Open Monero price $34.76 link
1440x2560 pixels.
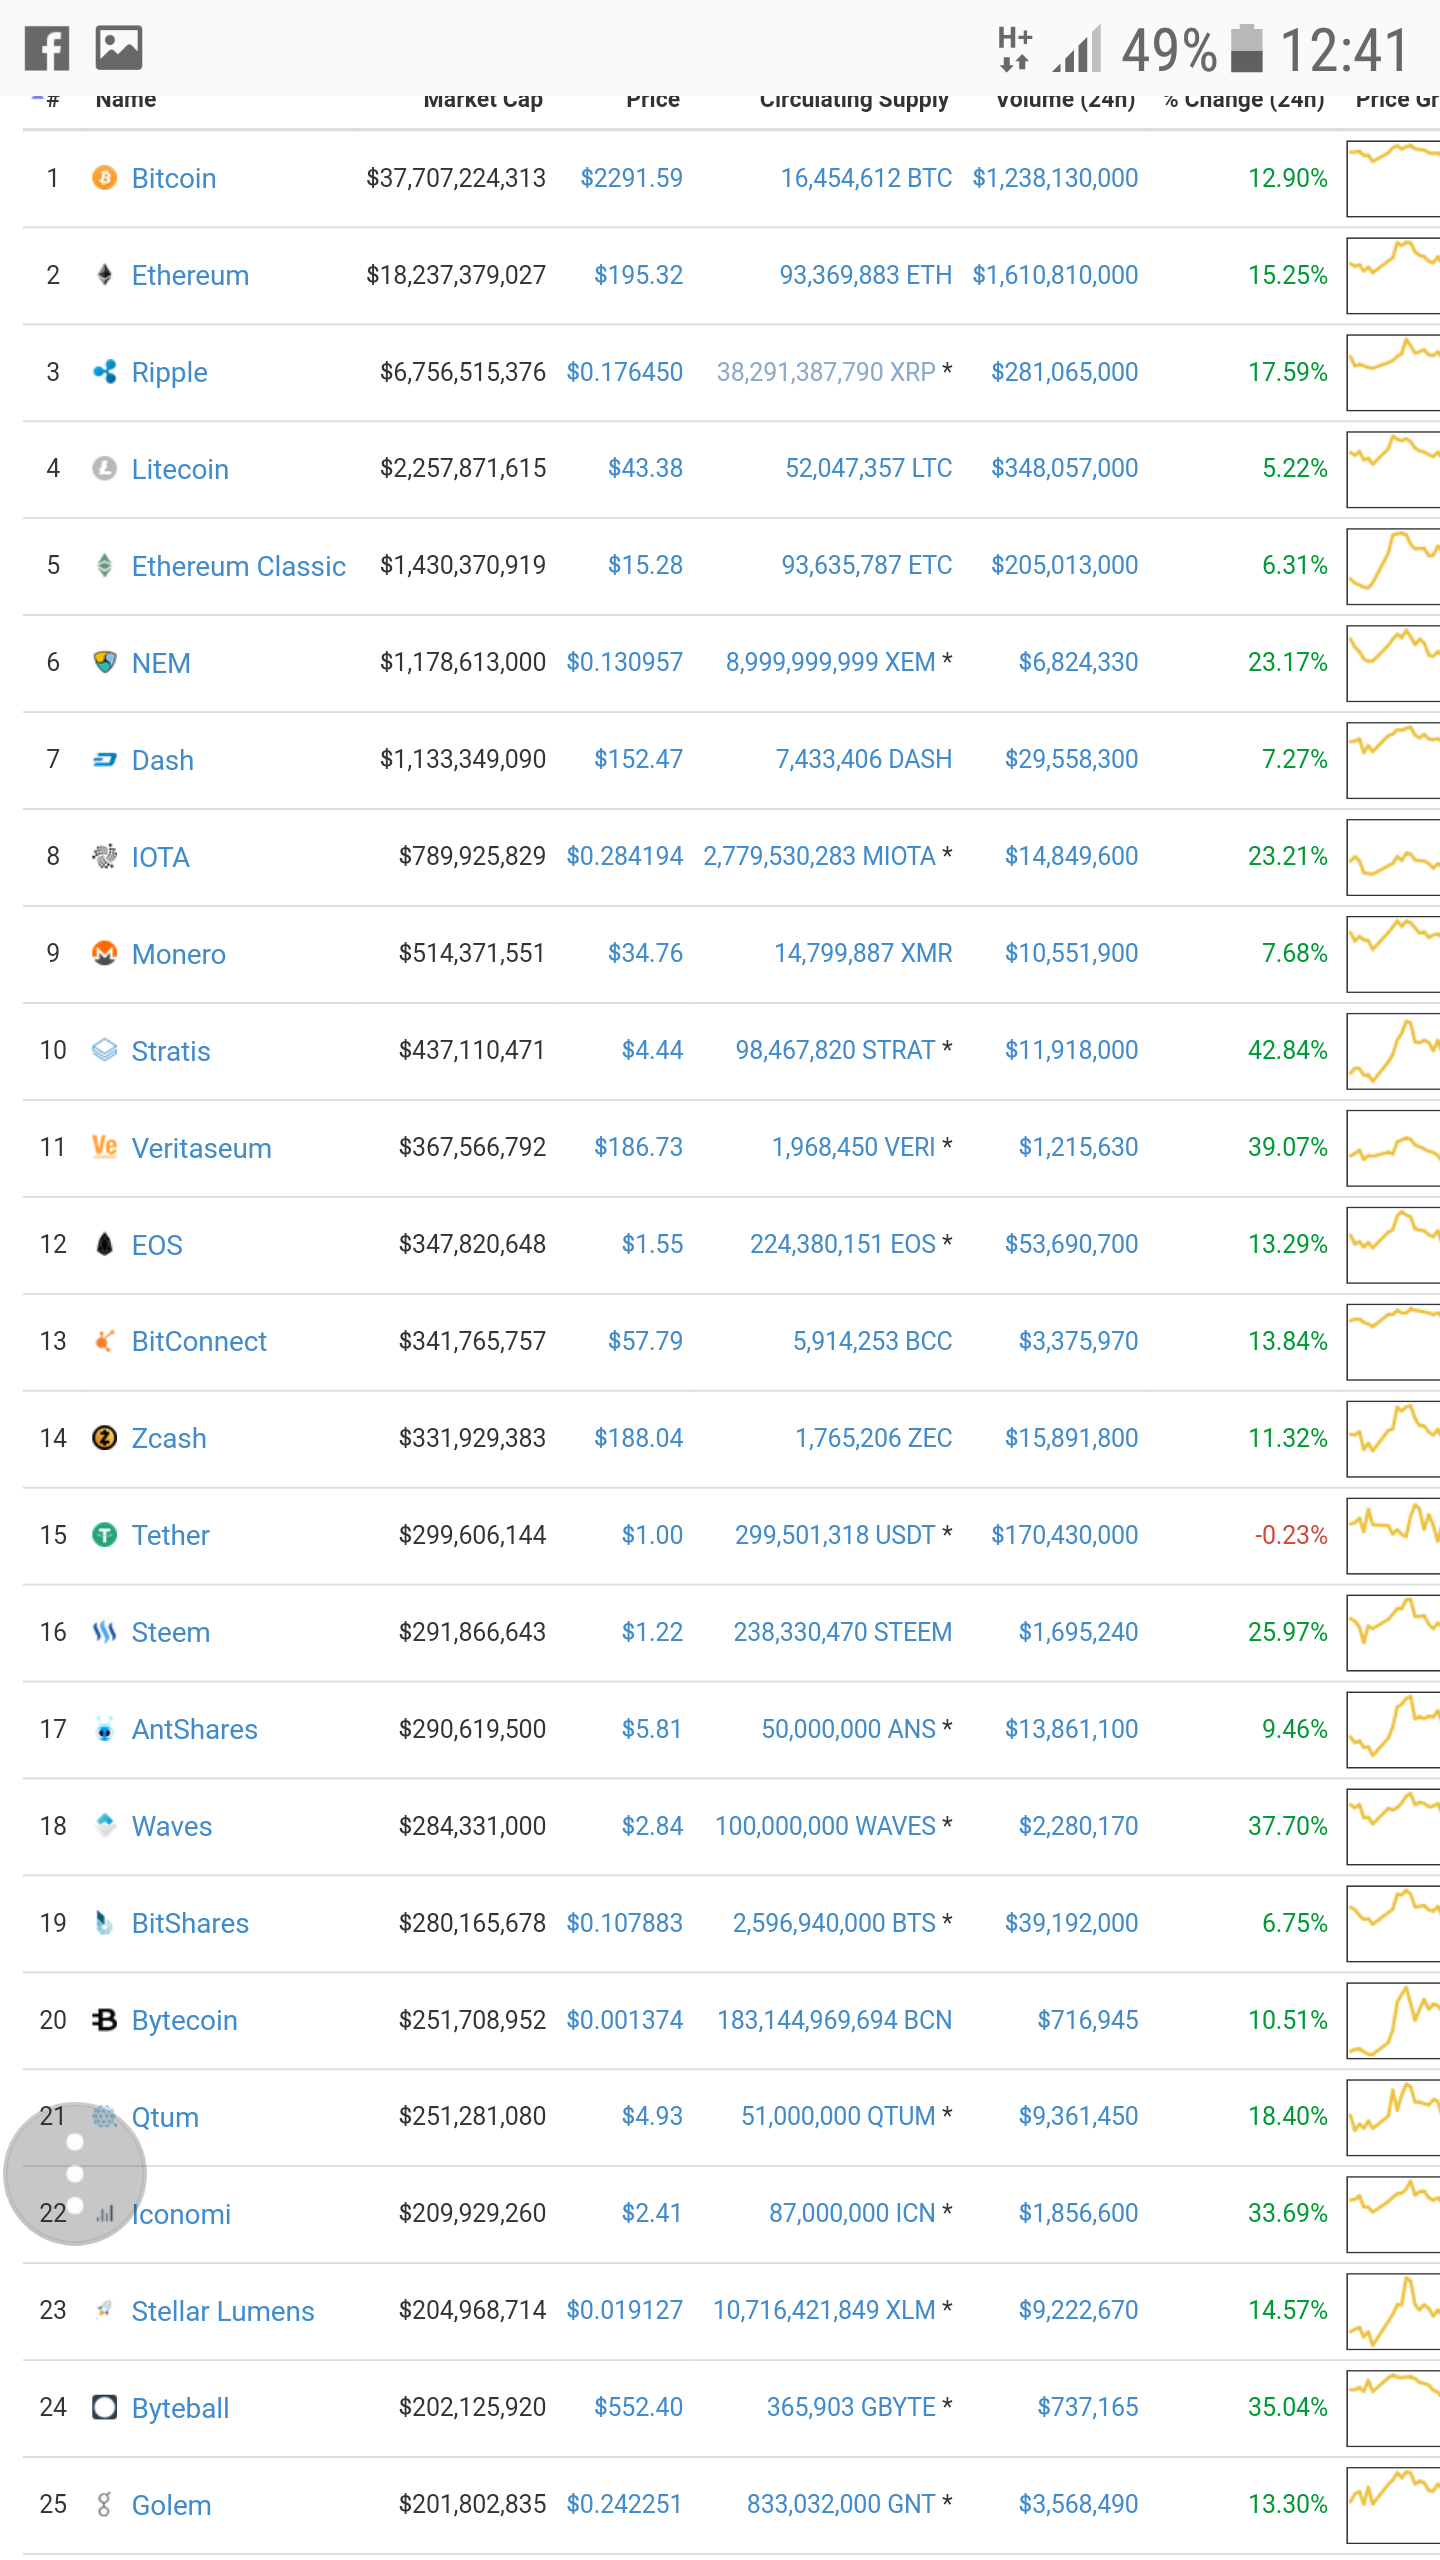click(x=645, y=953)
